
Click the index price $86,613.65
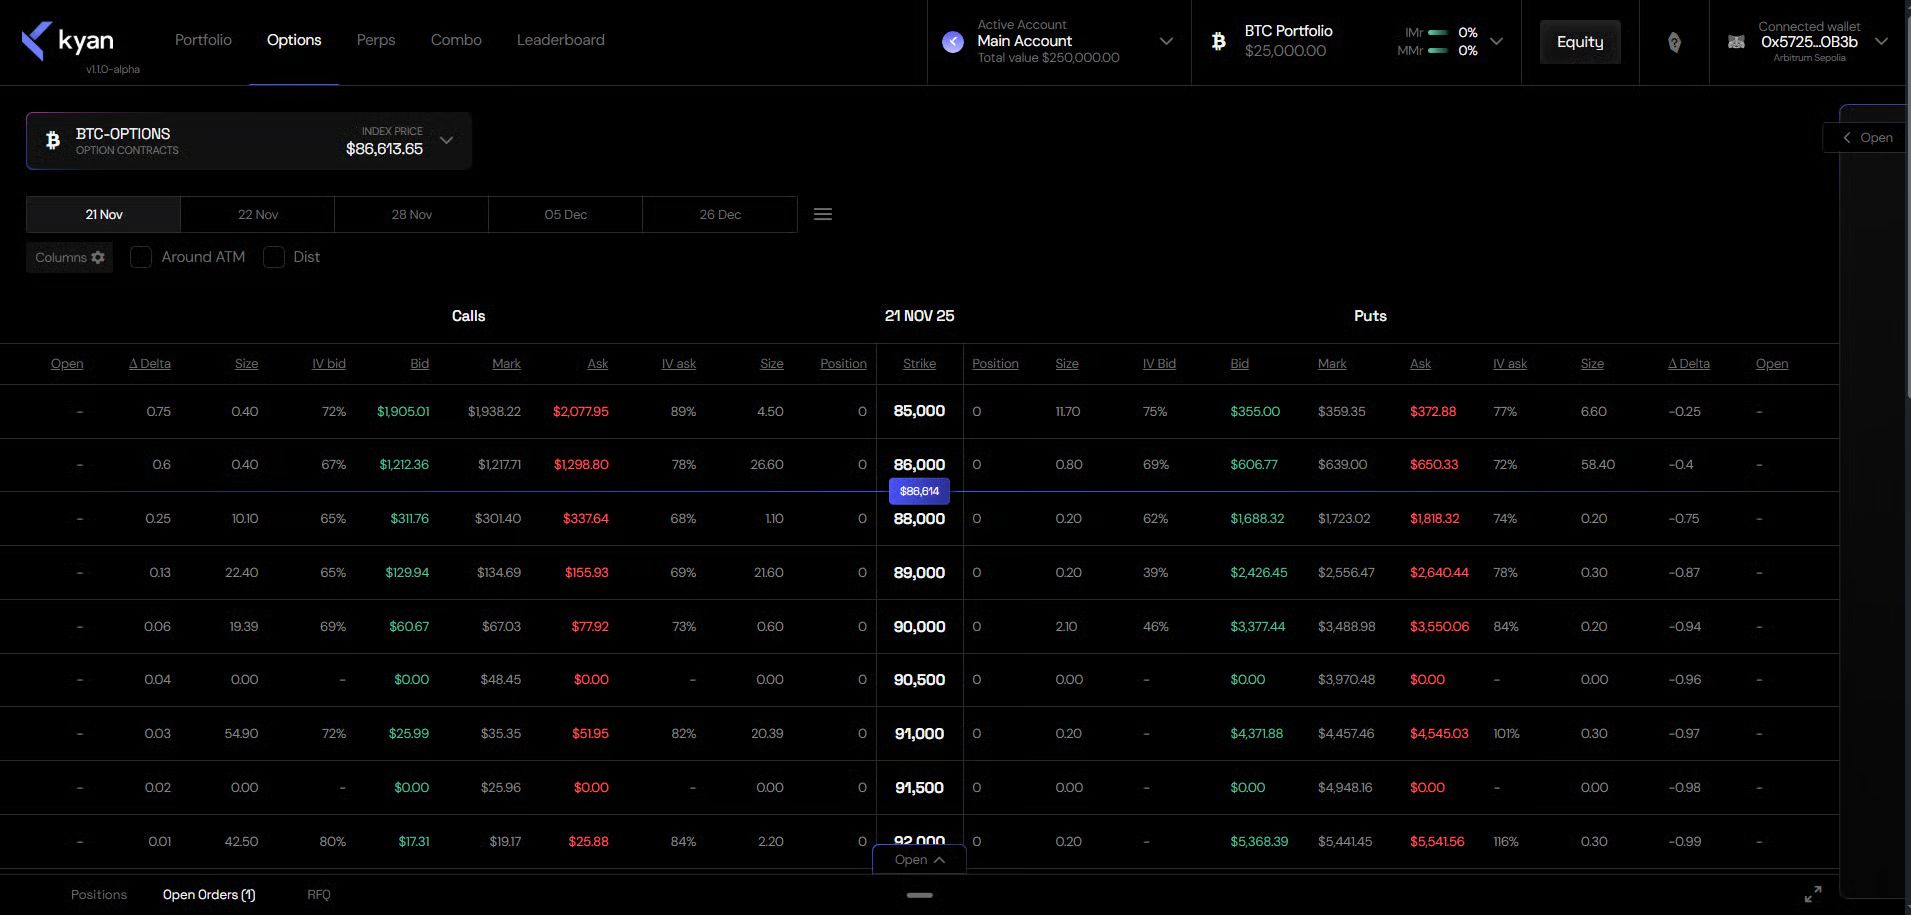385,149
